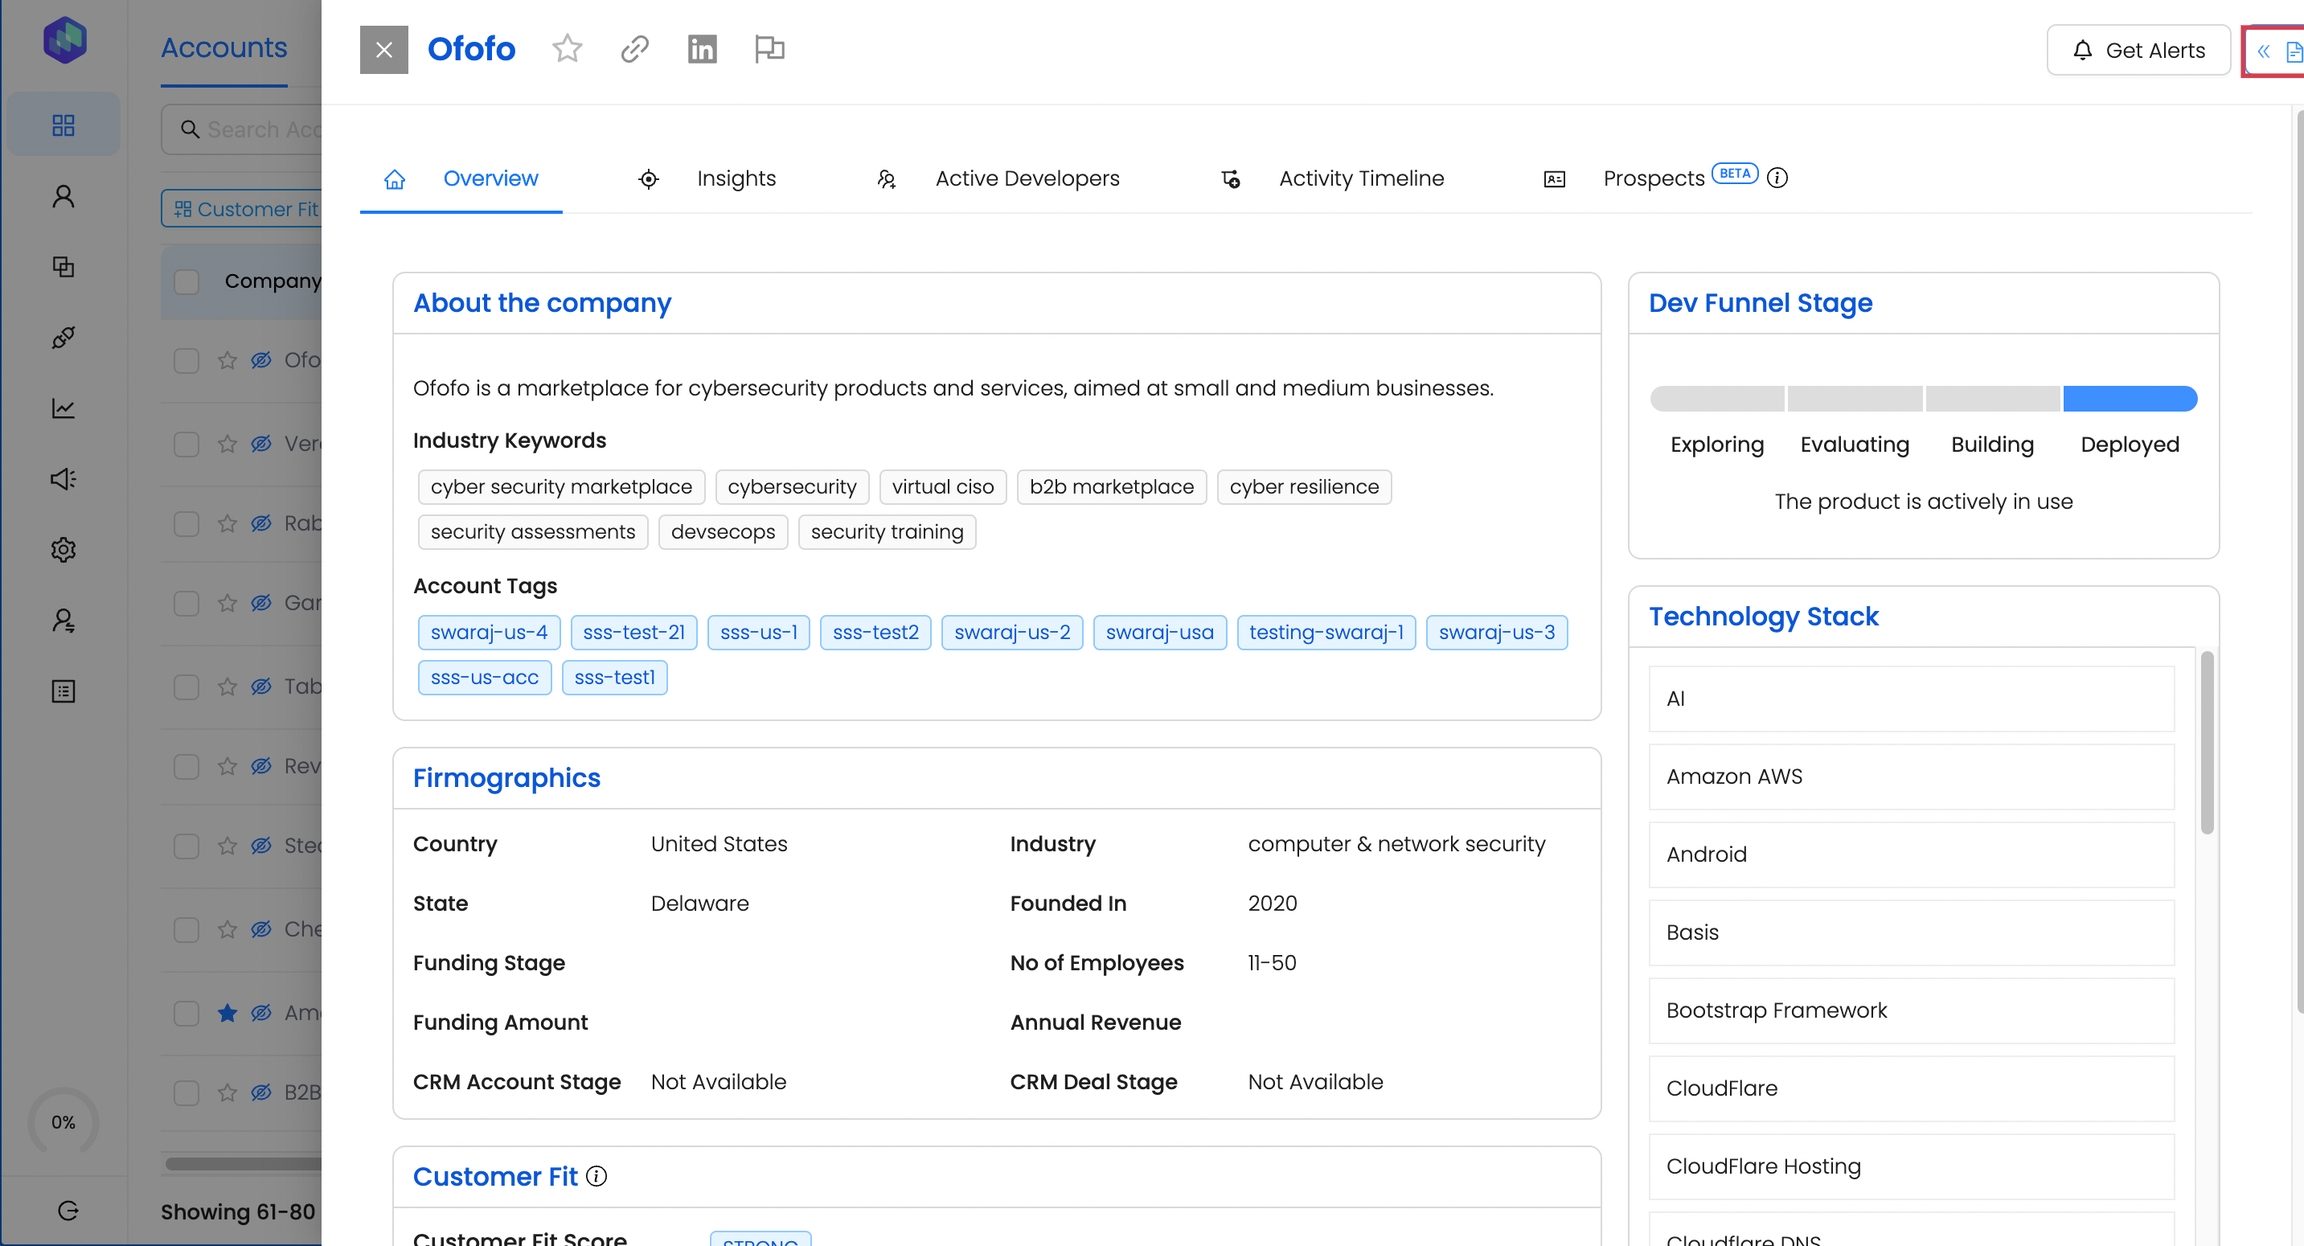Image resolution: width=2304 pixels, height=1246 pixels.
Task: Tick the checkbox for the Ofo row
Action: pos(187,360)
